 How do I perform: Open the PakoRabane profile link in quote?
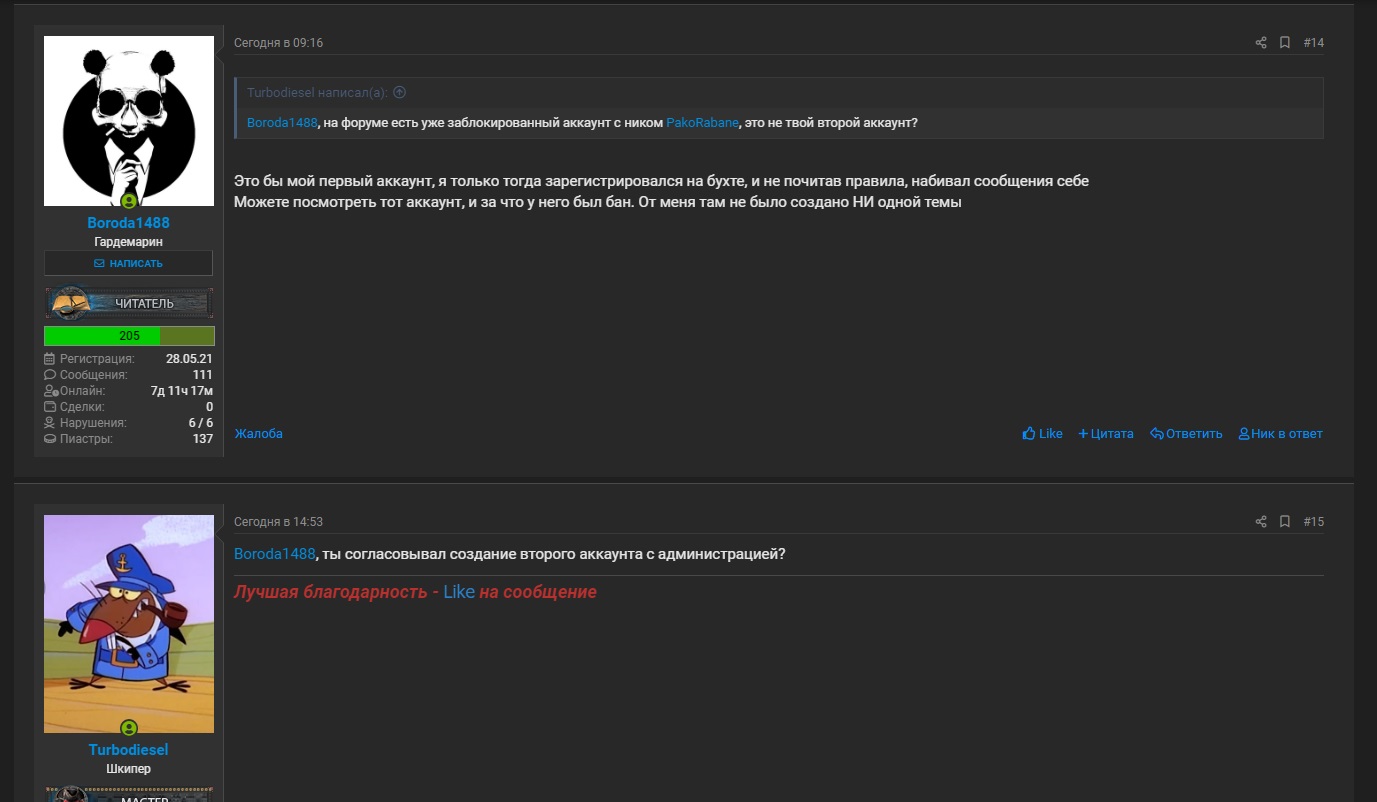point(702,123)
